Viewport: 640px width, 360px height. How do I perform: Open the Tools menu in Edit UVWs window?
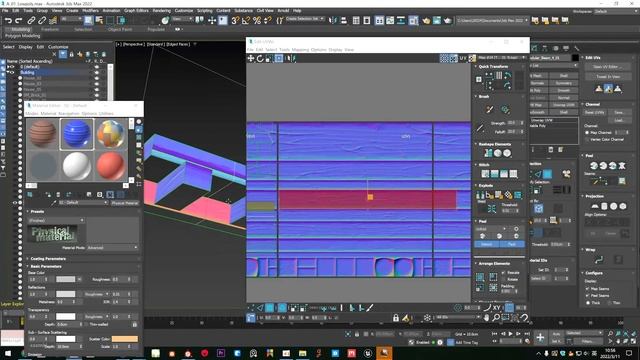(x=284, y=49)
